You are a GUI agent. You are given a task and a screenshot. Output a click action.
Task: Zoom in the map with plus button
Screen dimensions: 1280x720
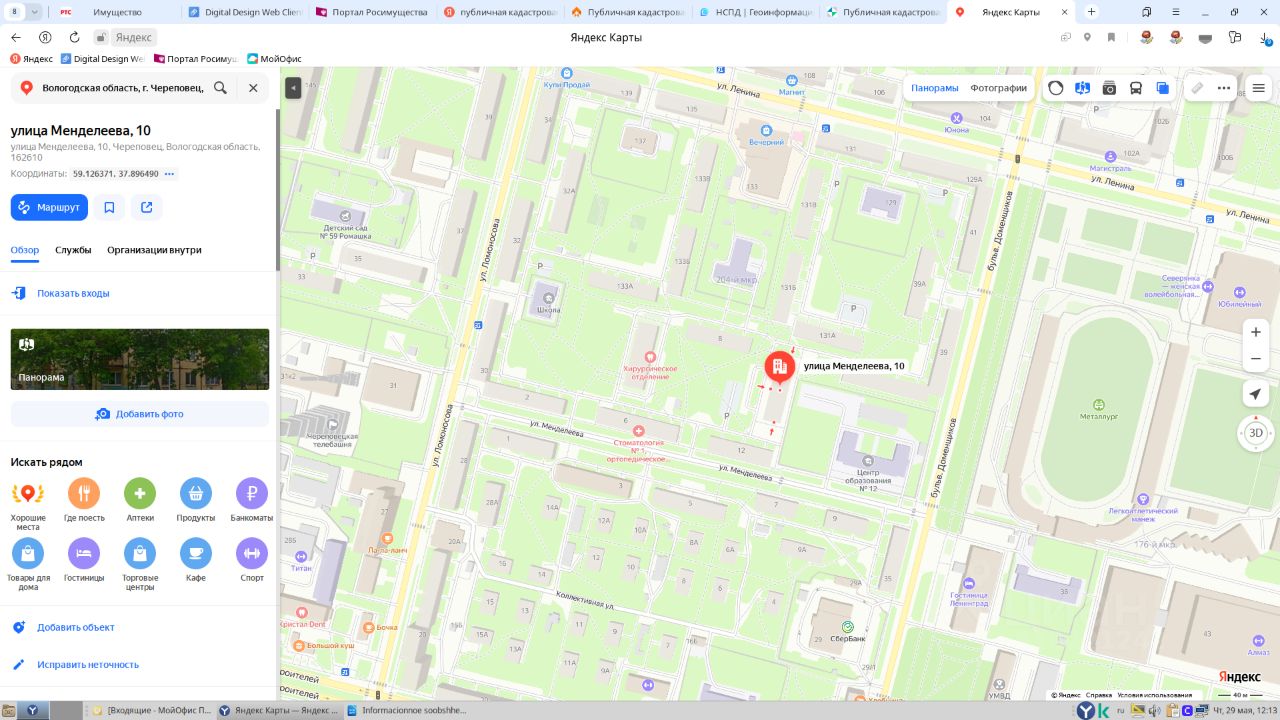click(1256, 332)
